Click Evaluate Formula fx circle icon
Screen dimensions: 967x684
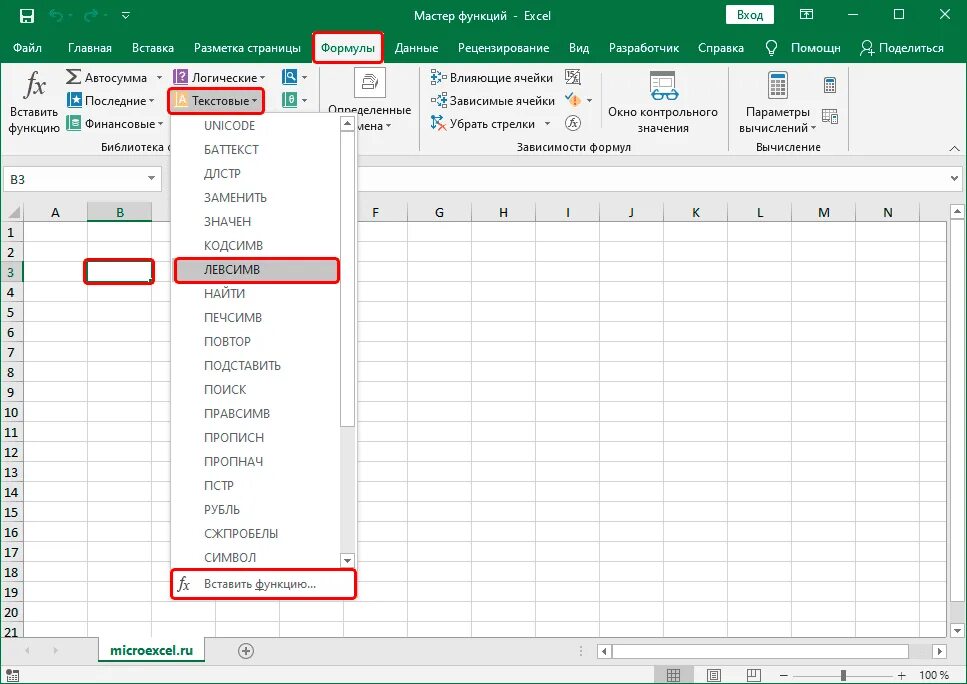click(x=573, y=123)
